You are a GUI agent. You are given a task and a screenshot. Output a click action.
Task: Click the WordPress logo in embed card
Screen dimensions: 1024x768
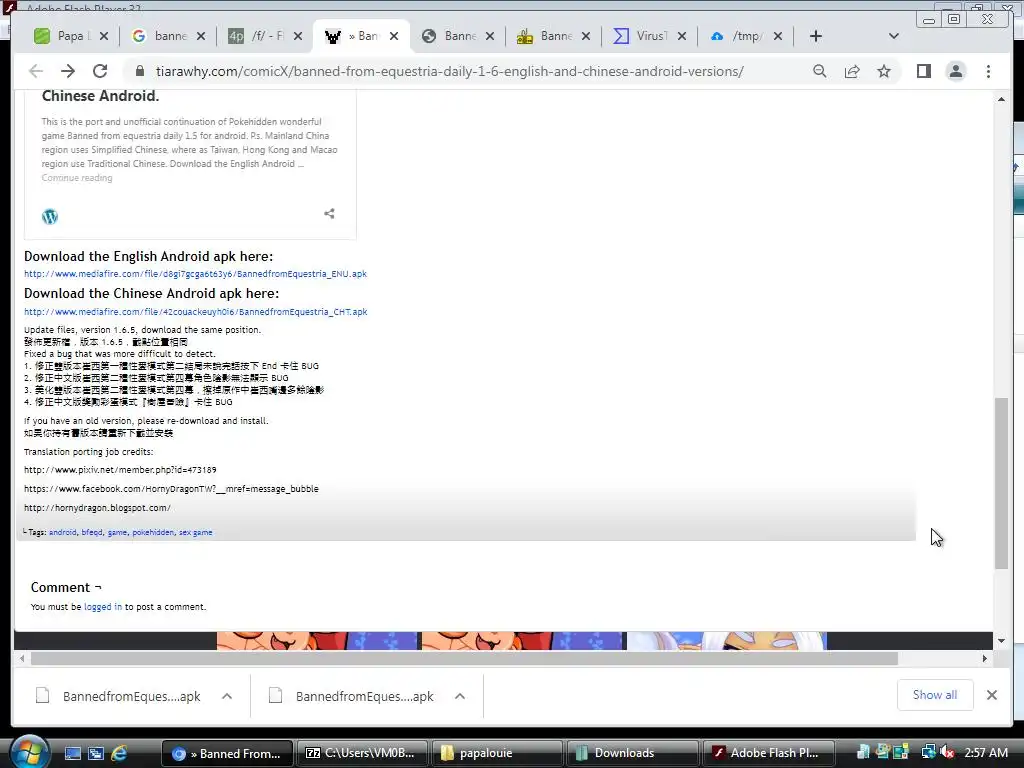tap(50, 216)
